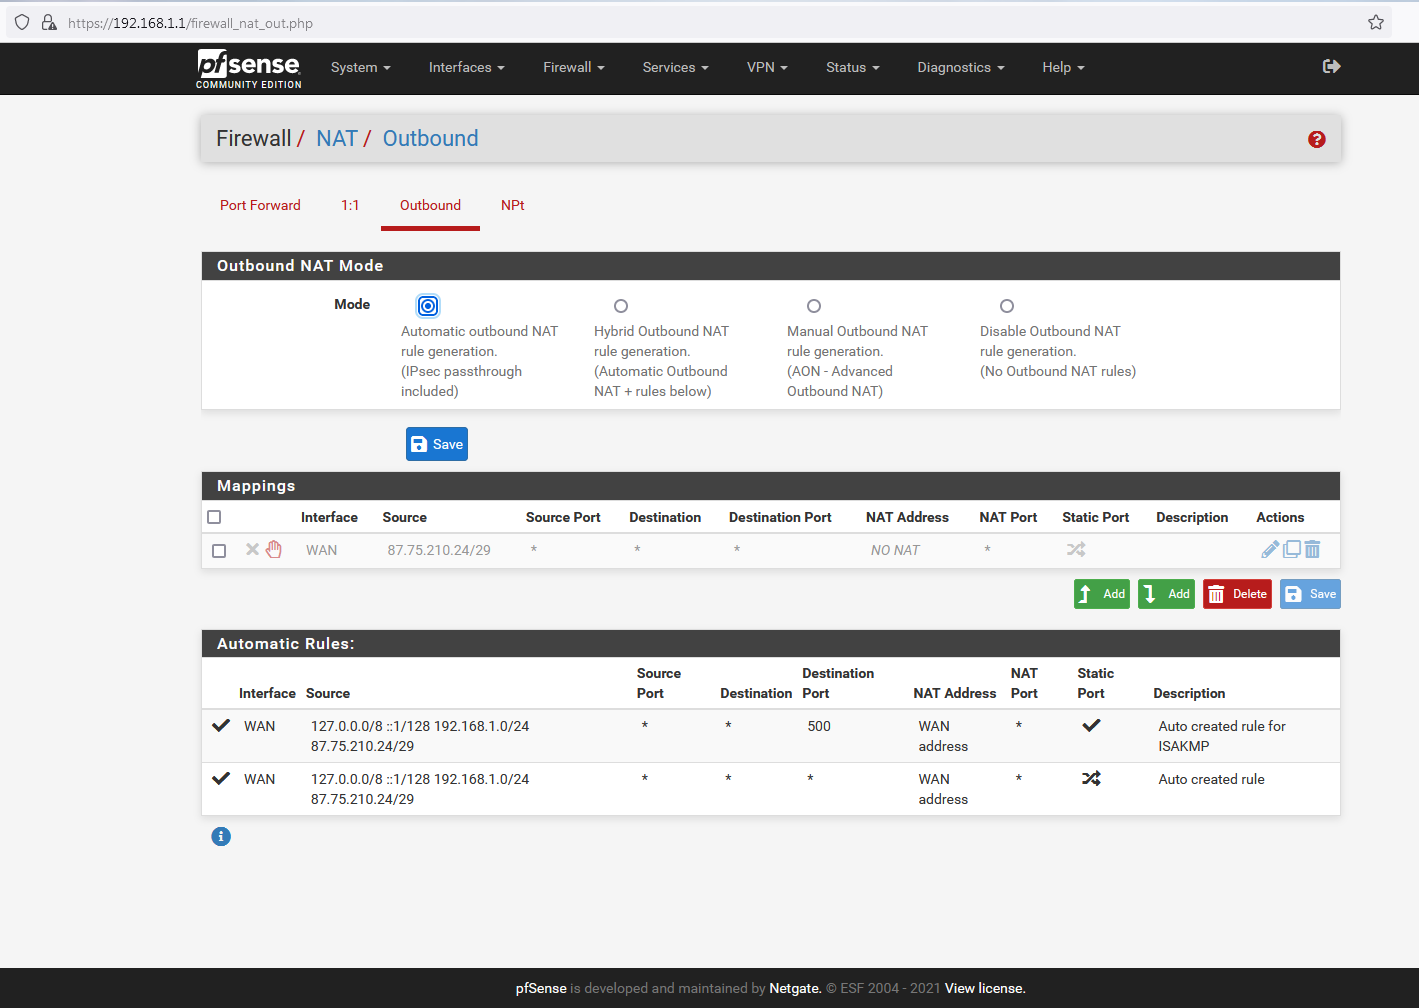Click the blue info icon below Automatic Rules
This screenshot has height=1008, width=1419.
(221, 836)
